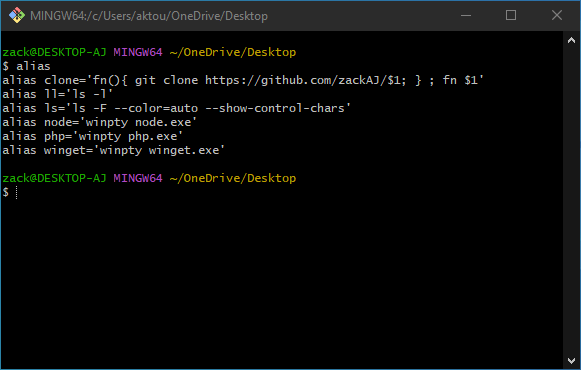Viewport: 581px width, 370px height.
Task: Click the first zack@DESKTOP-AJ prompt text
Action: pyautogui.click(x=54, y=52)
